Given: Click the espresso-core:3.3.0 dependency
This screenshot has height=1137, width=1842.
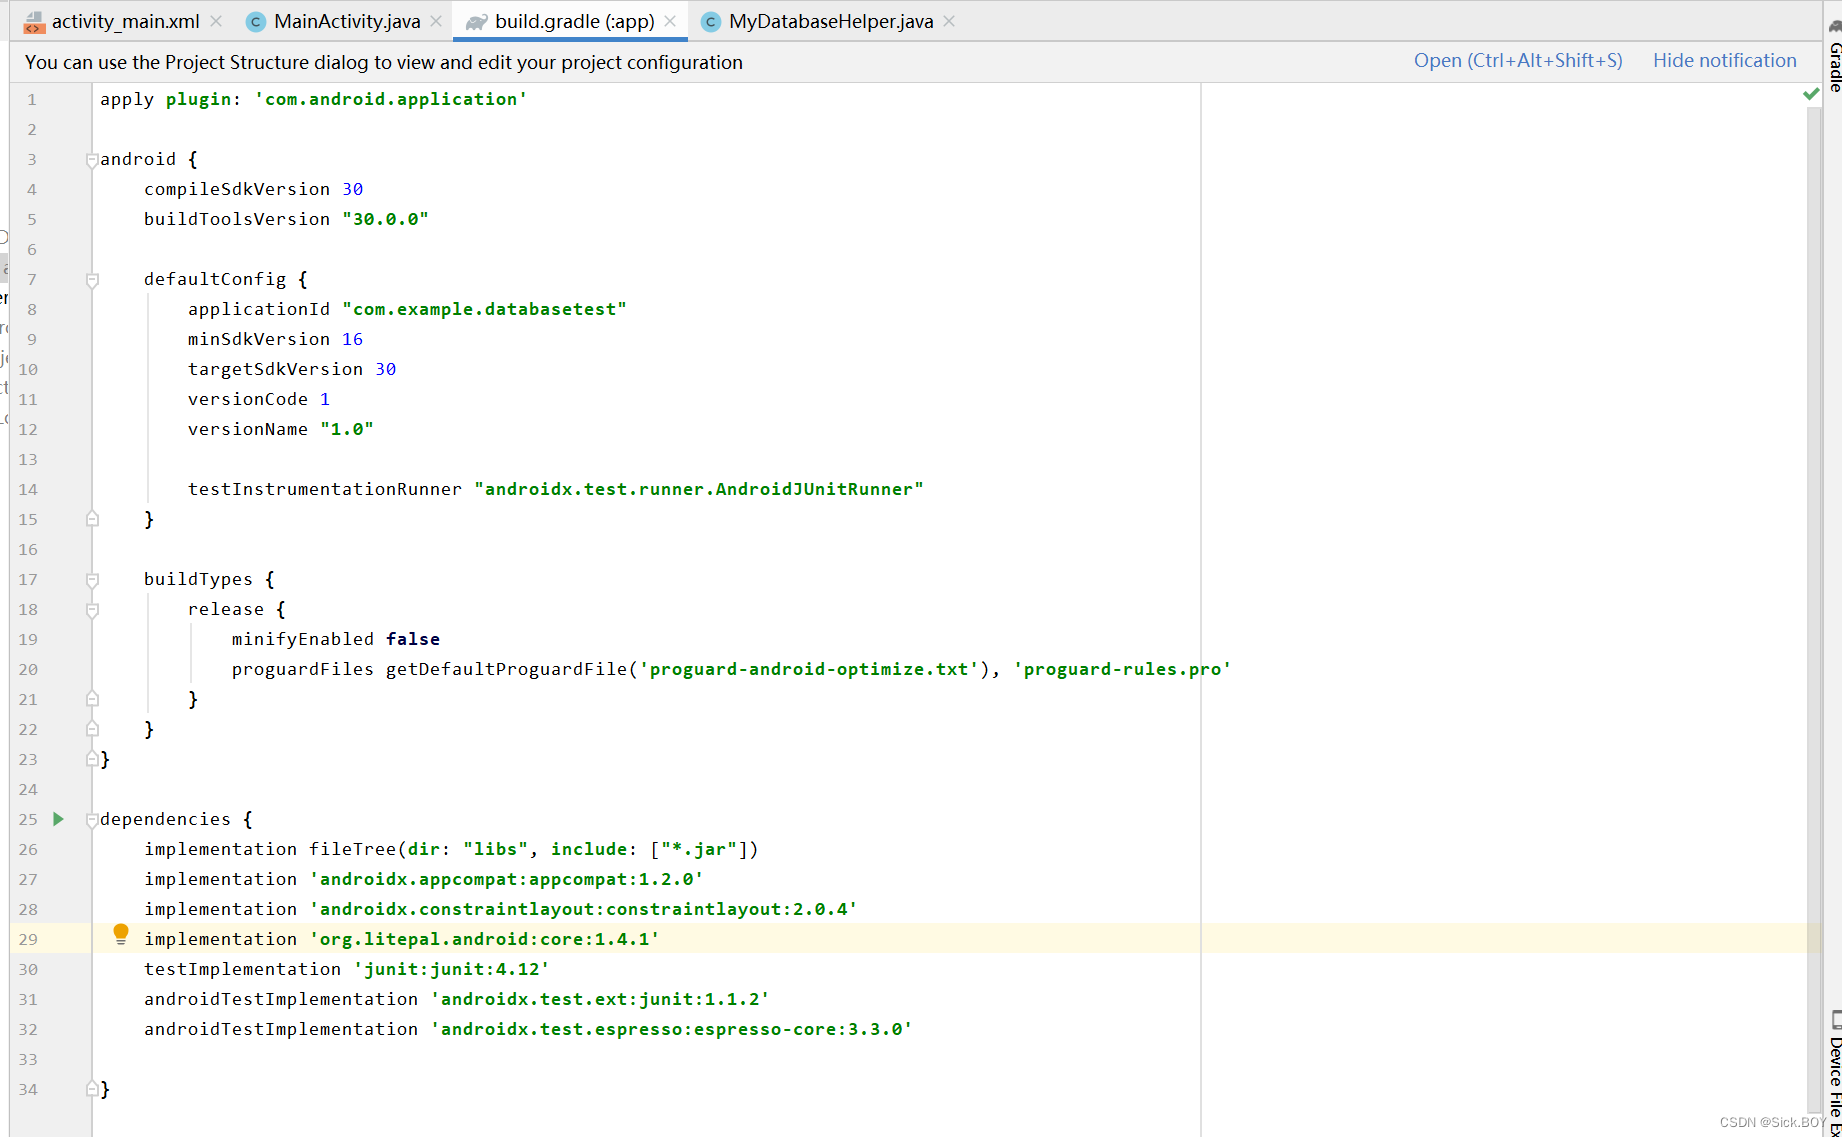Looking at the screenshot, I should pyautogui.click(x=671, y=1029).
